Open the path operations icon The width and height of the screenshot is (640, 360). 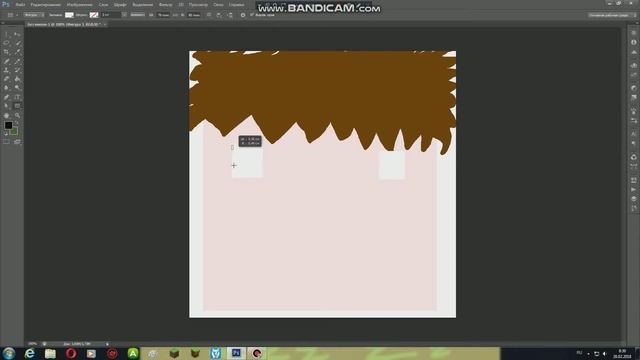pos(209,15)
